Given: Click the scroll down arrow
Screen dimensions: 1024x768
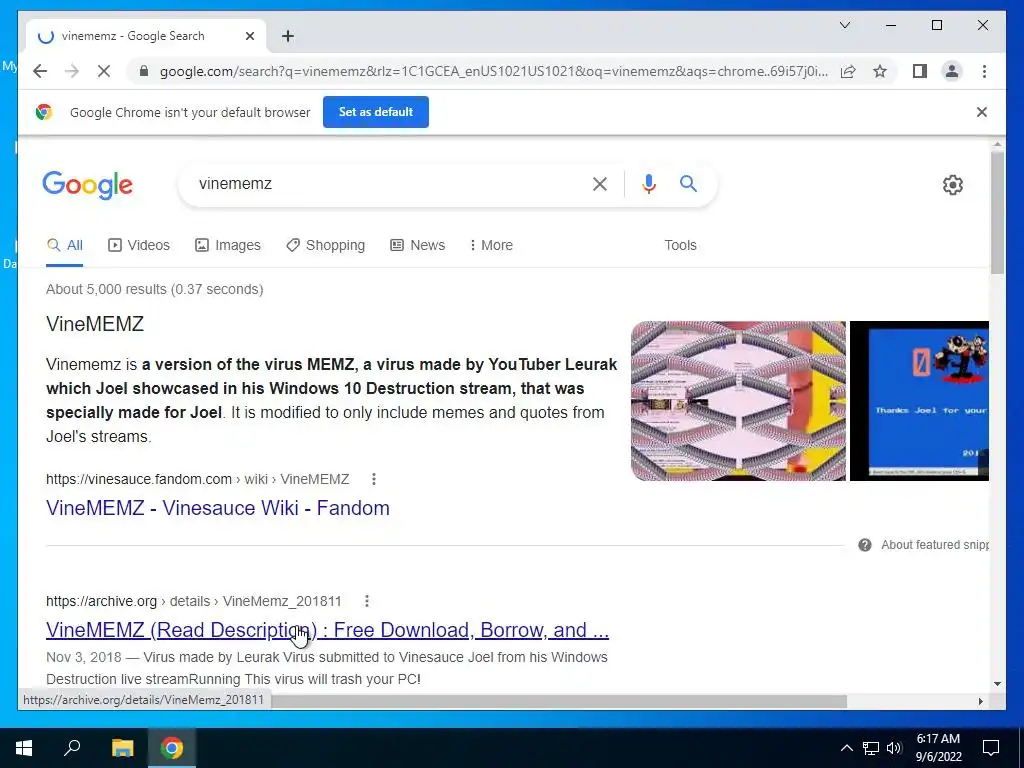Looking at the screenshot, I should [x=997, y=684].
